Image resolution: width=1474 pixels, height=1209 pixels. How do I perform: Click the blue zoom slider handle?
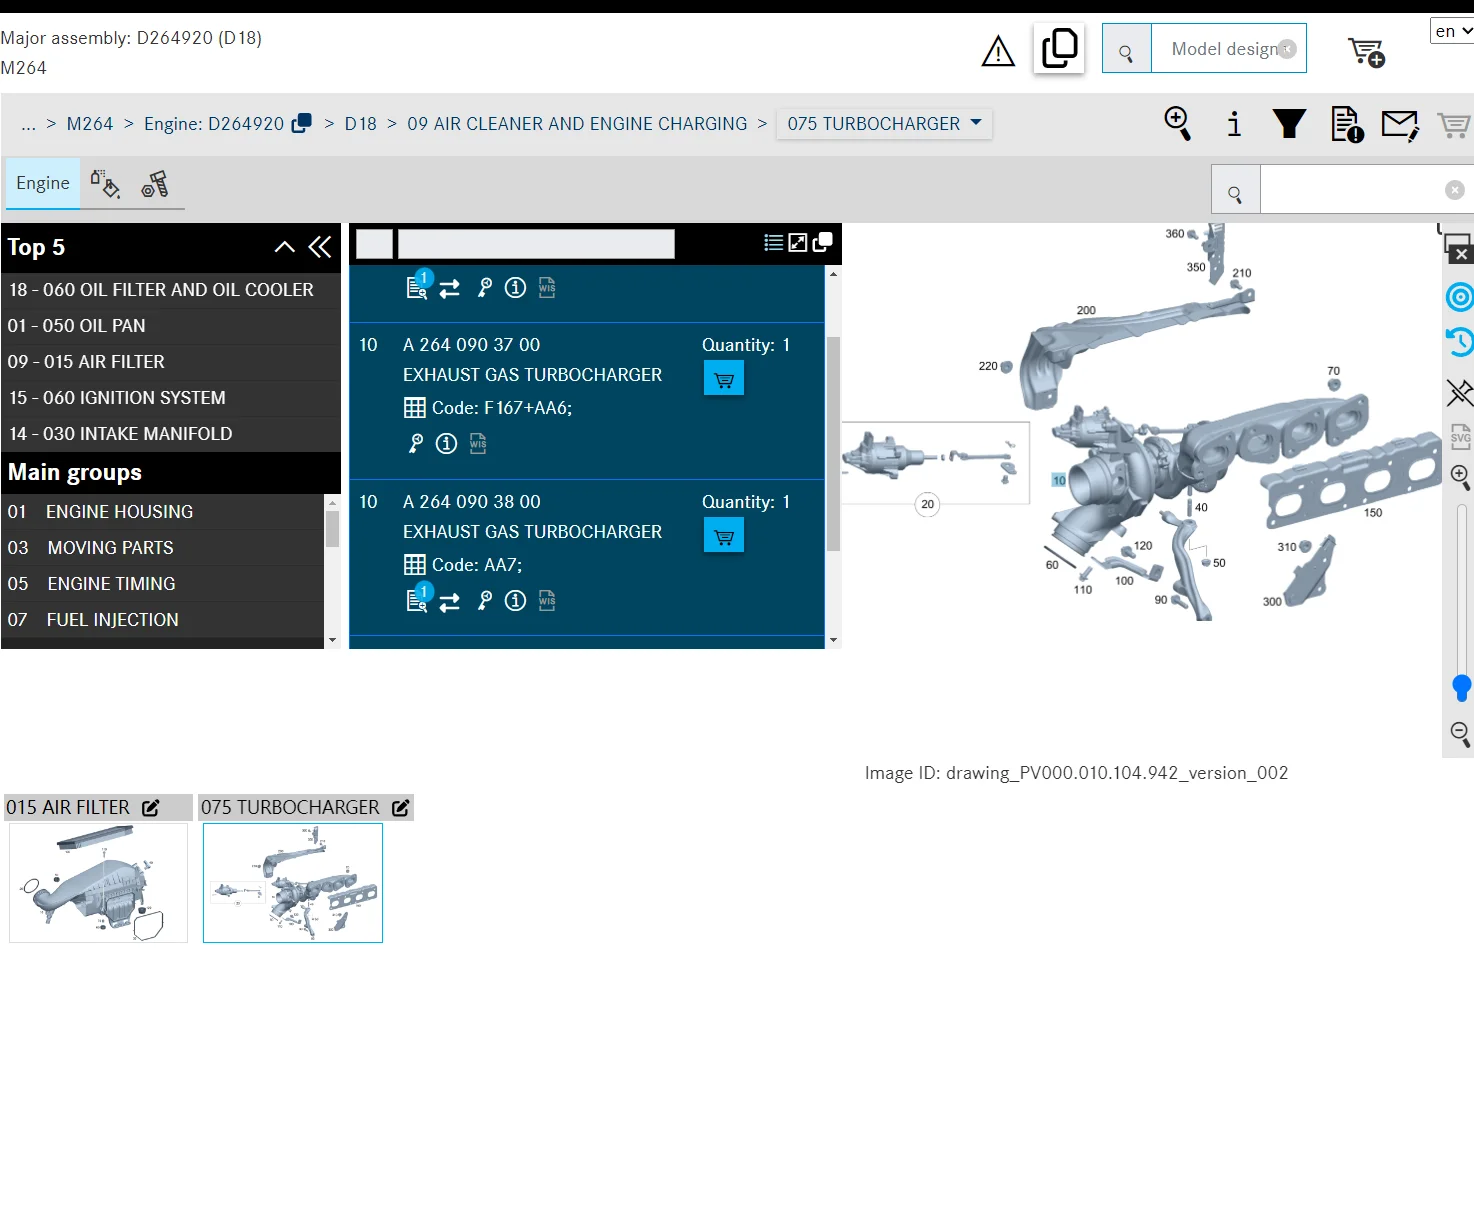(1461, 688)
